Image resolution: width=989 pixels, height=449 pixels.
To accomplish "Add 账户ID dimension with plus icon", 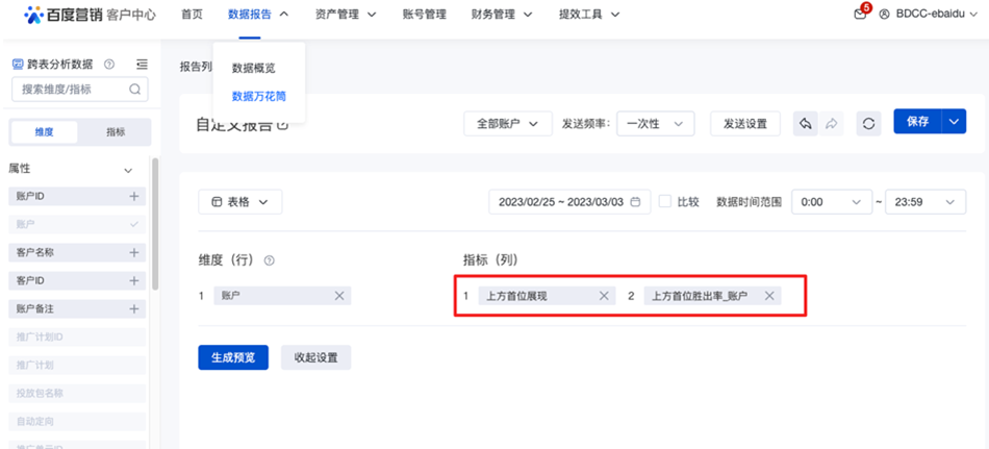I will click(134, 197).
